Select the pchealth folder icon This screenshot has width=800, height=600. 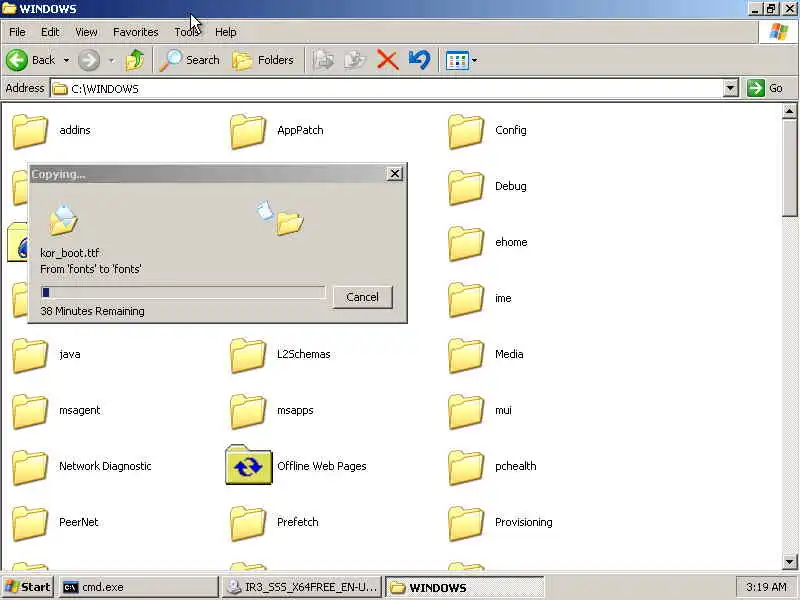pos(466,467)
